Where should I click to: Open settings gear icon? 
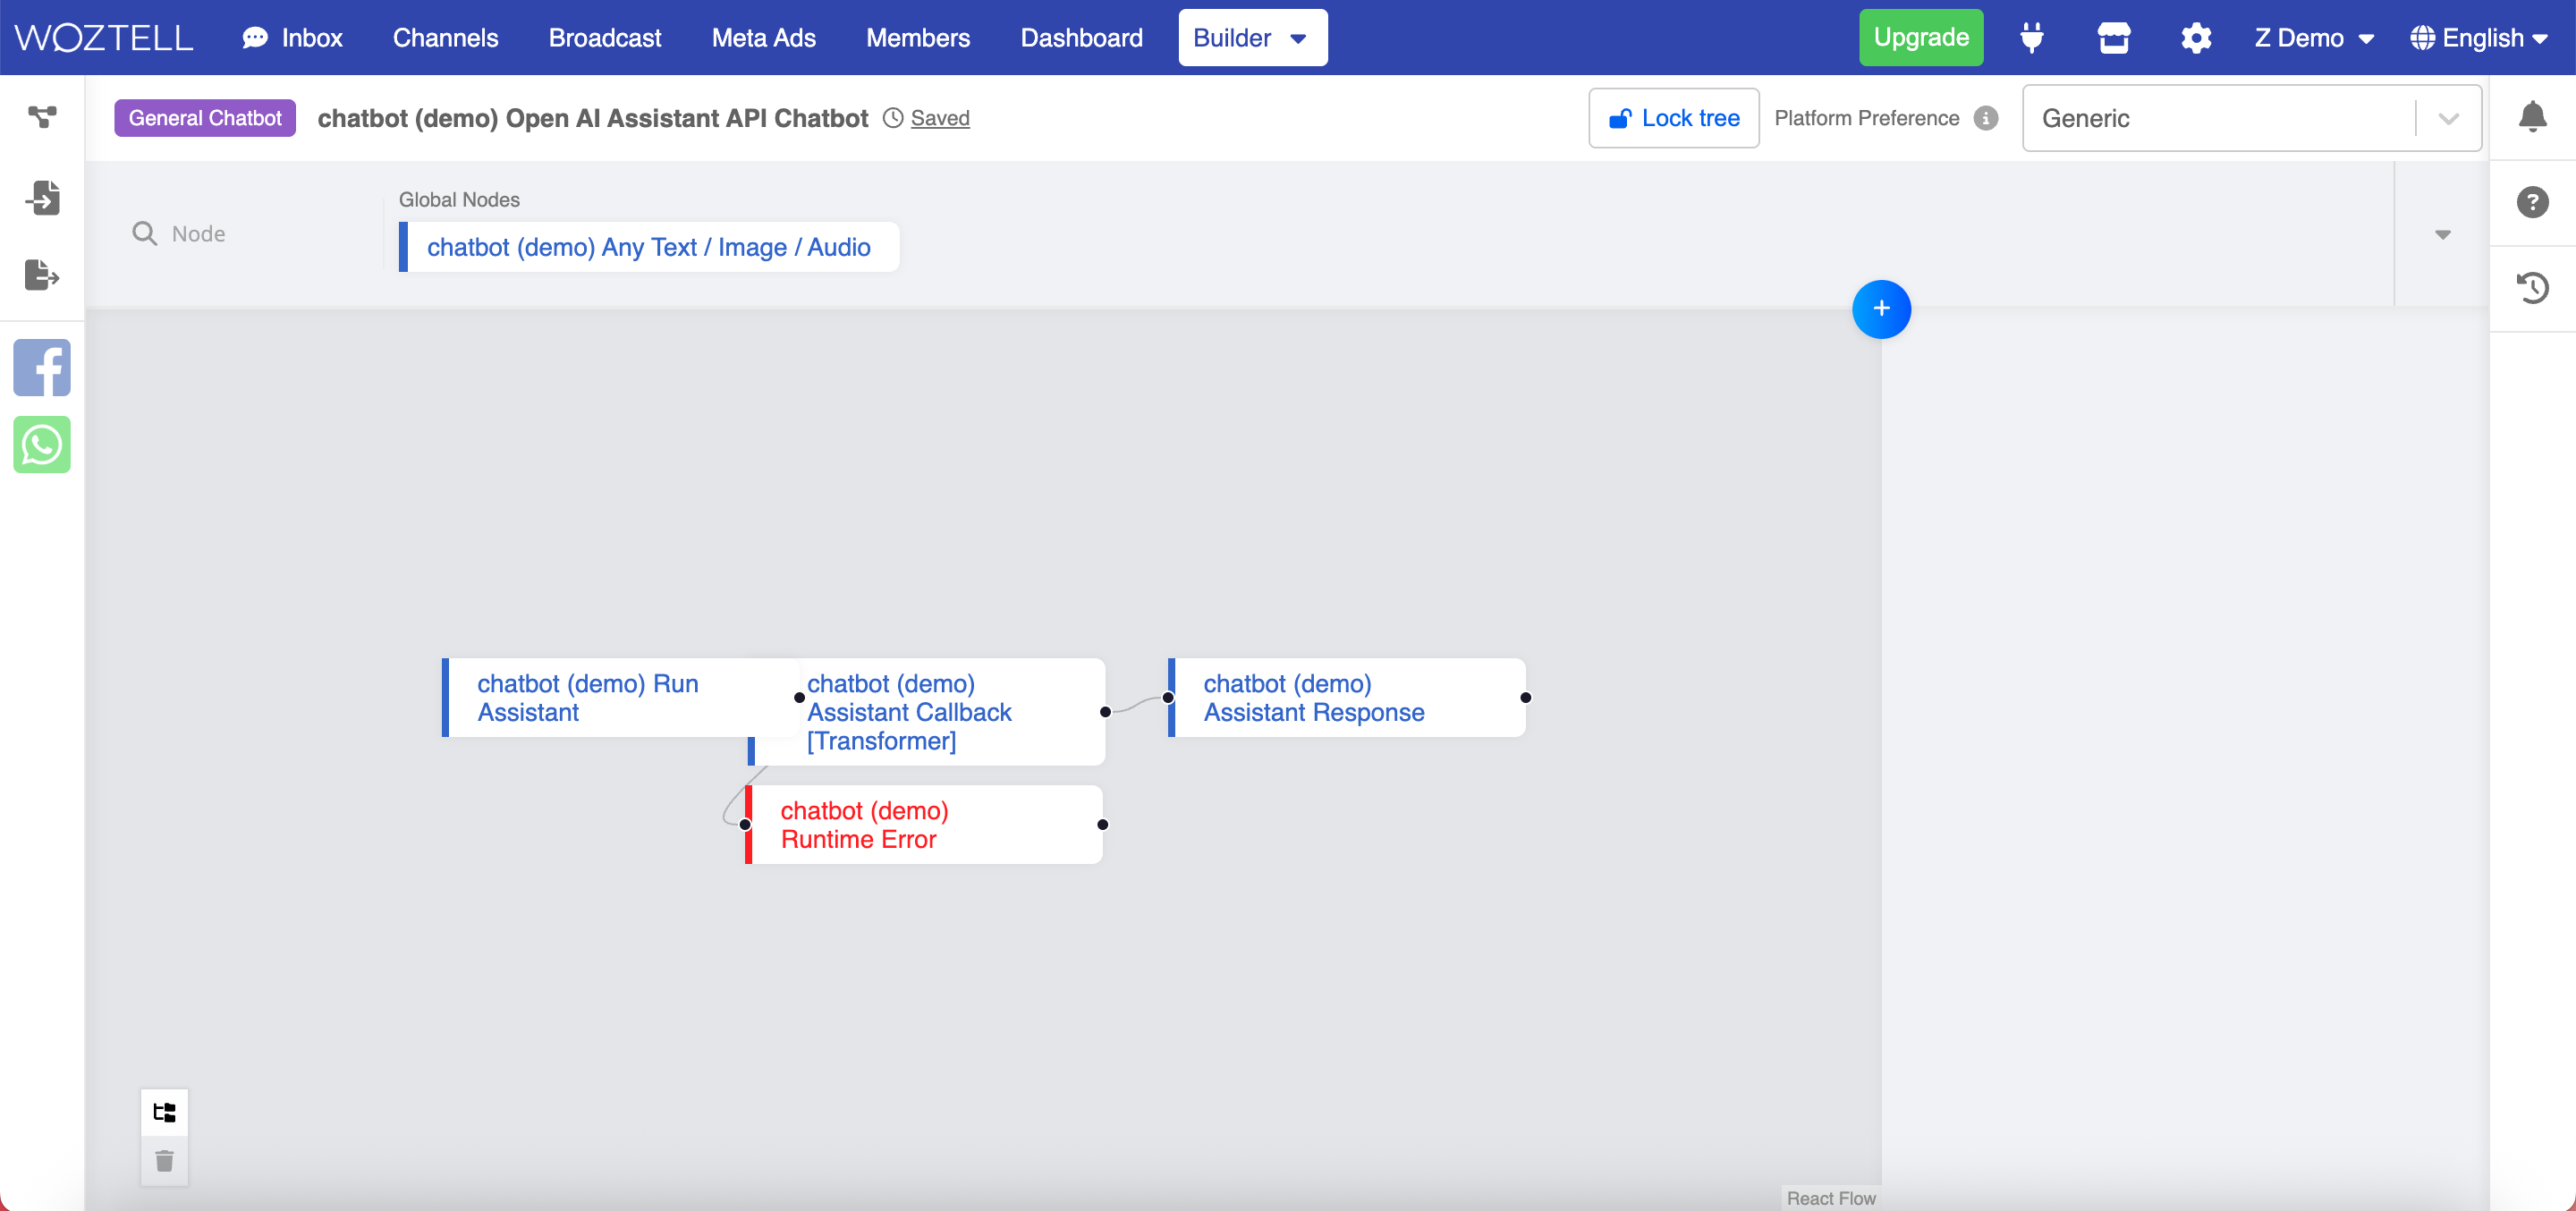pos(2195,38)
